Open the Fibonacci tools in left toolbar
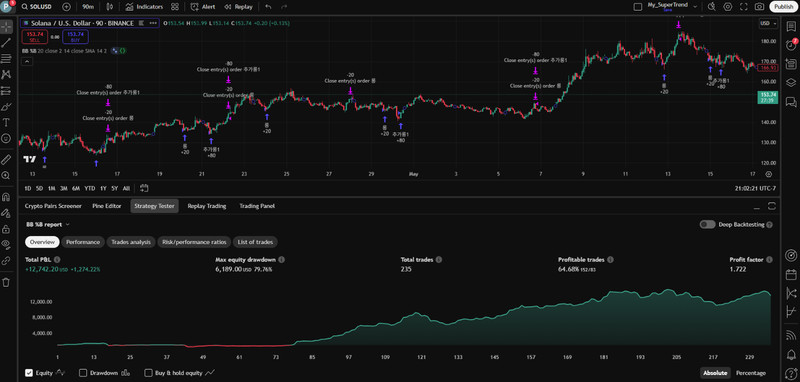Image resolution: width=800 pixels, height=382 pixels. point(6,59)
